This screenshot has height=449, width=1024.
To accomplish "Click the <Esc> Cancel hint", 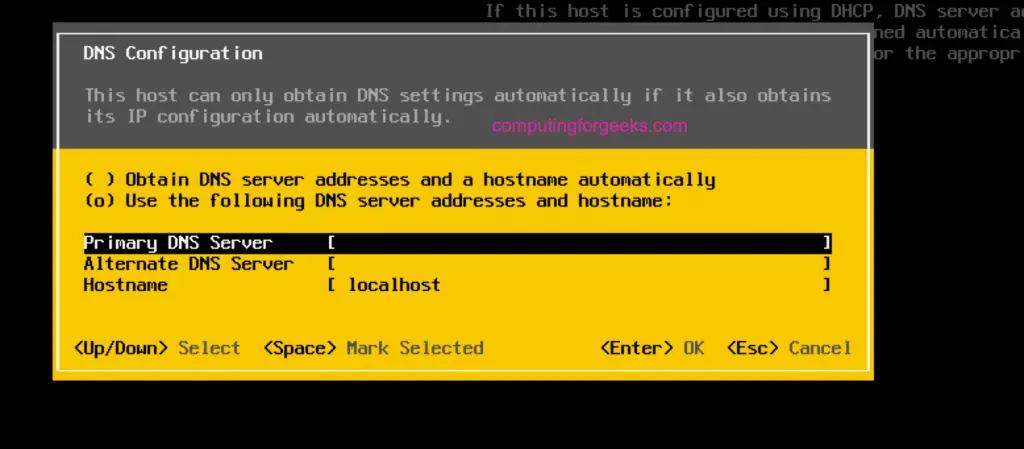I will (x=789, y=348).
